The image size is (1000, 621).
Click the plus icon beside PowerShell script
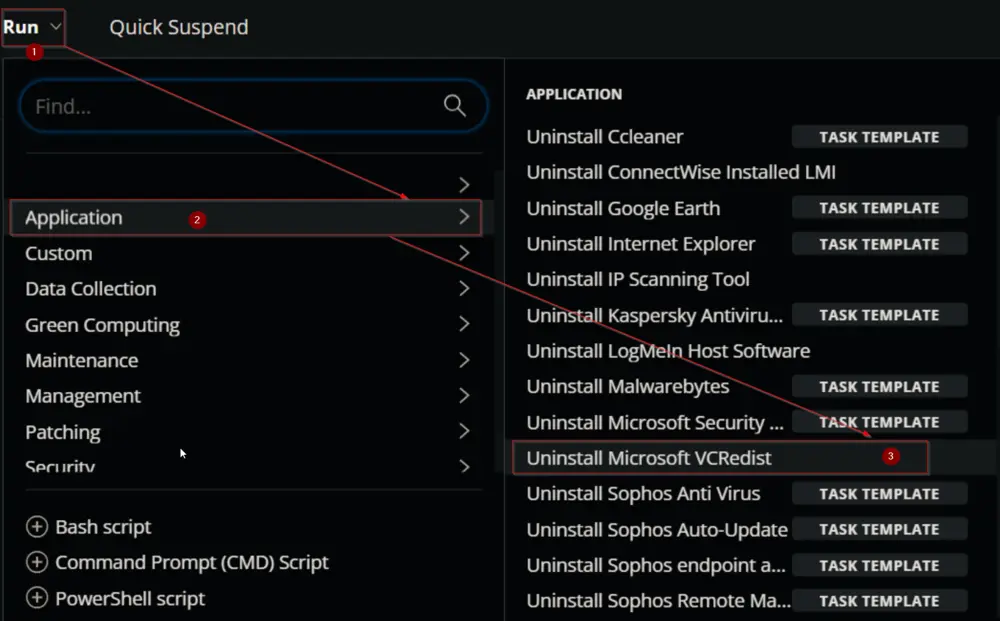37,598
